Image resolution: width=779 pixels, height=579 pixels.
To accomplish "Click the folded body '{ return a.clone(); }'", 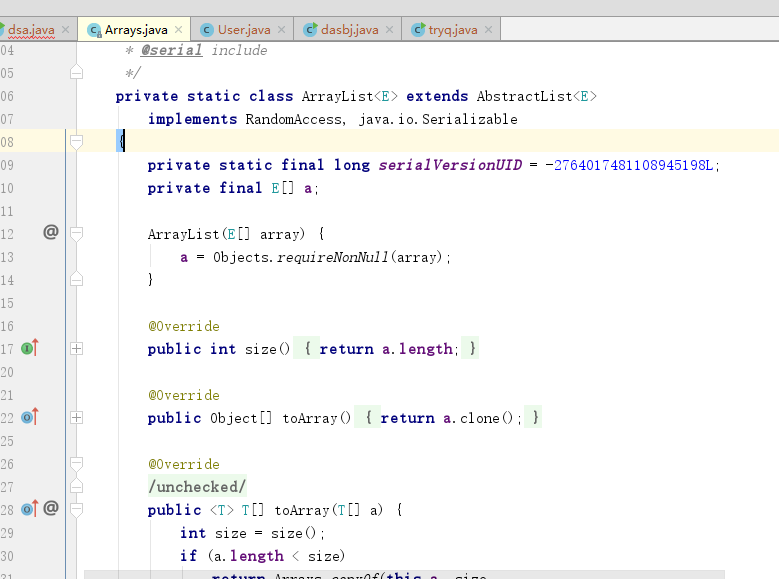I will pyautogui.click(x=448, y=417).
